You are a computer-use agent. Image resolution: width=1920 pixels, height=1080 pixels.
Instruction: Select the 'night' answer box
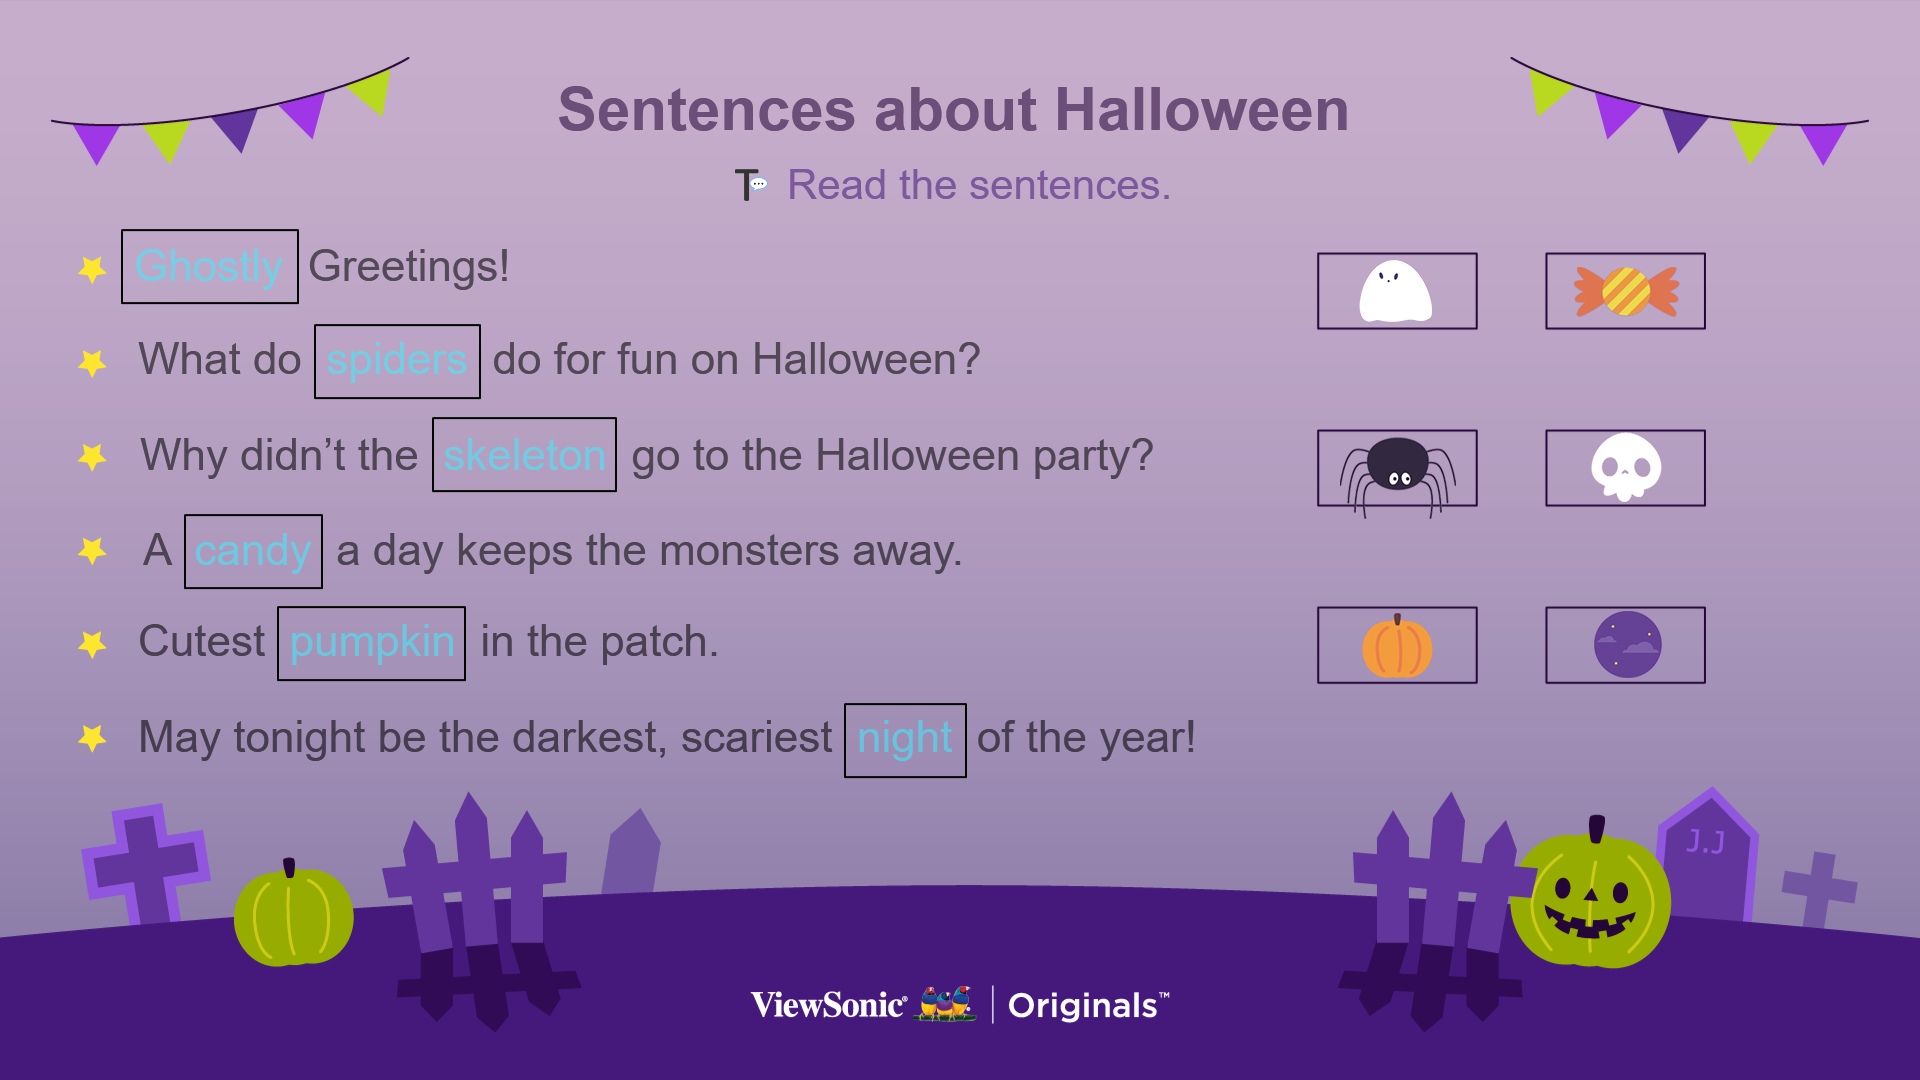click(x=905, y=740)
